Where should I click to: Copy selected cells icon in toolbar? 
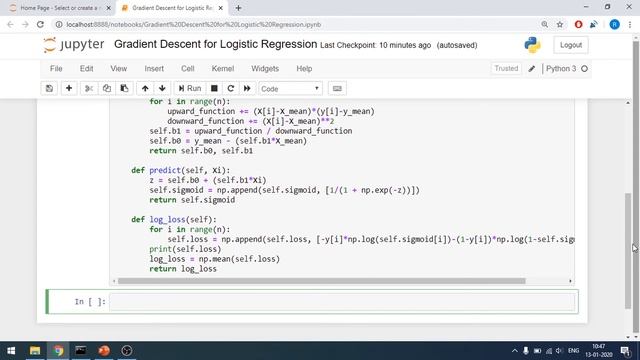click(x=107, y=89)
